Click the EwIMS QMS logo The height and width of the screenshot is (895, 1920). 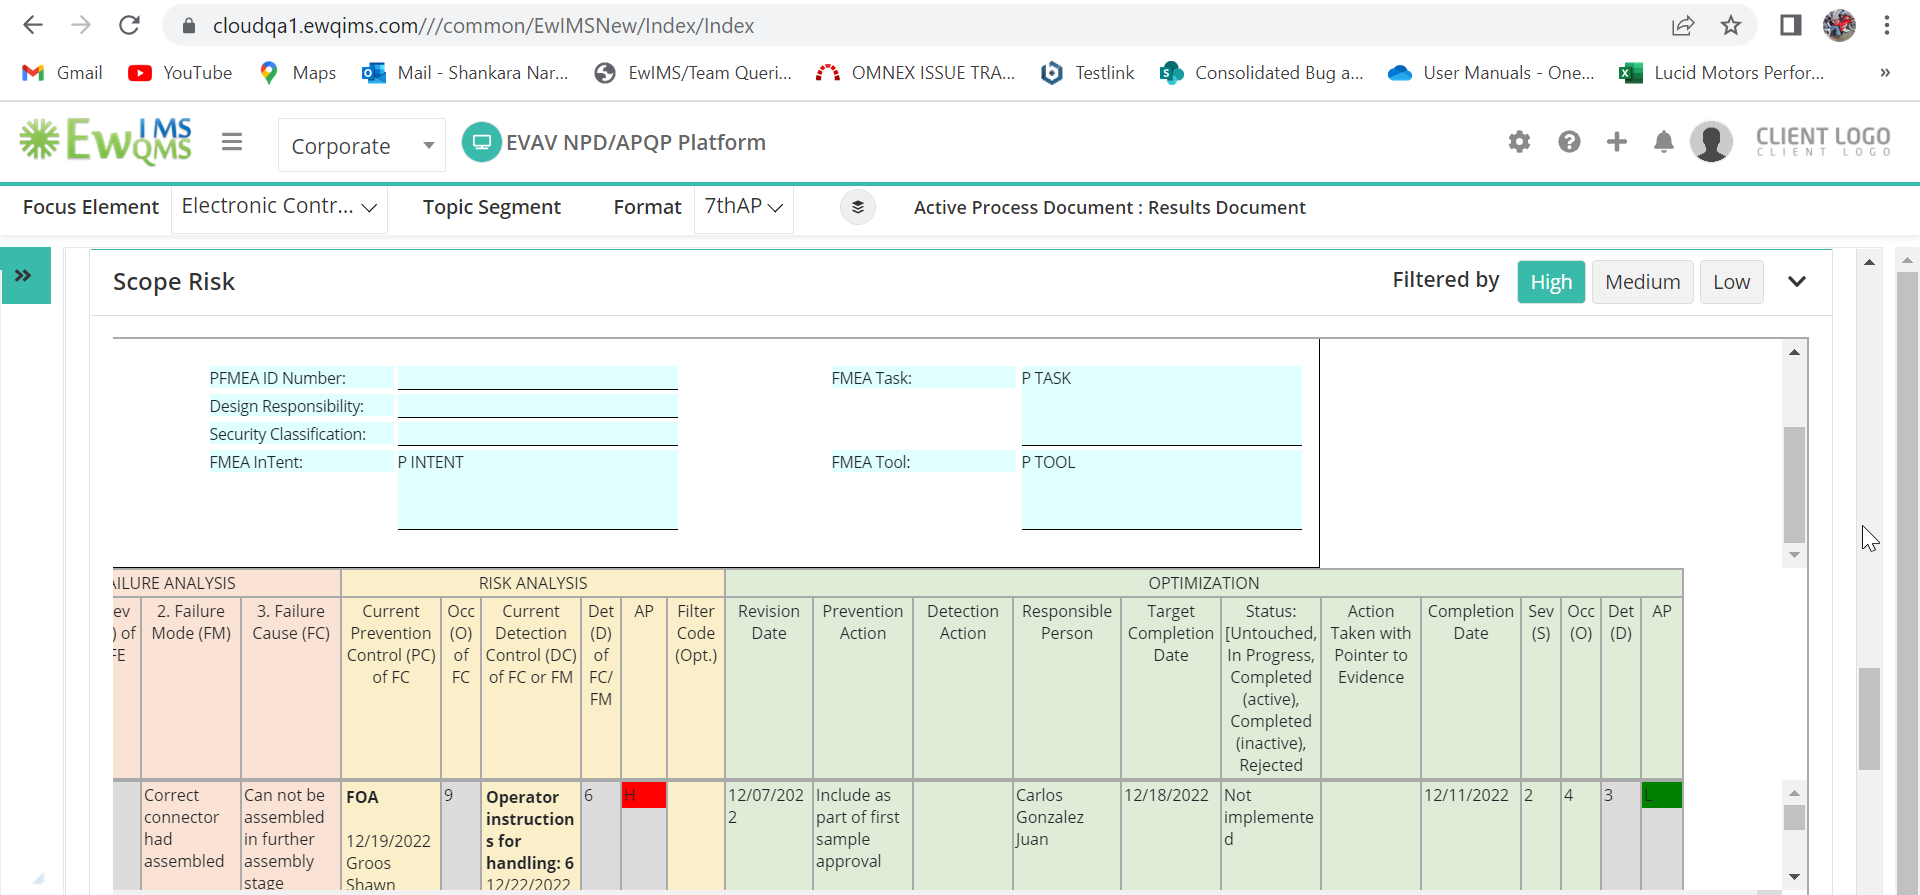pyautogui.click(x=106, y=141)
